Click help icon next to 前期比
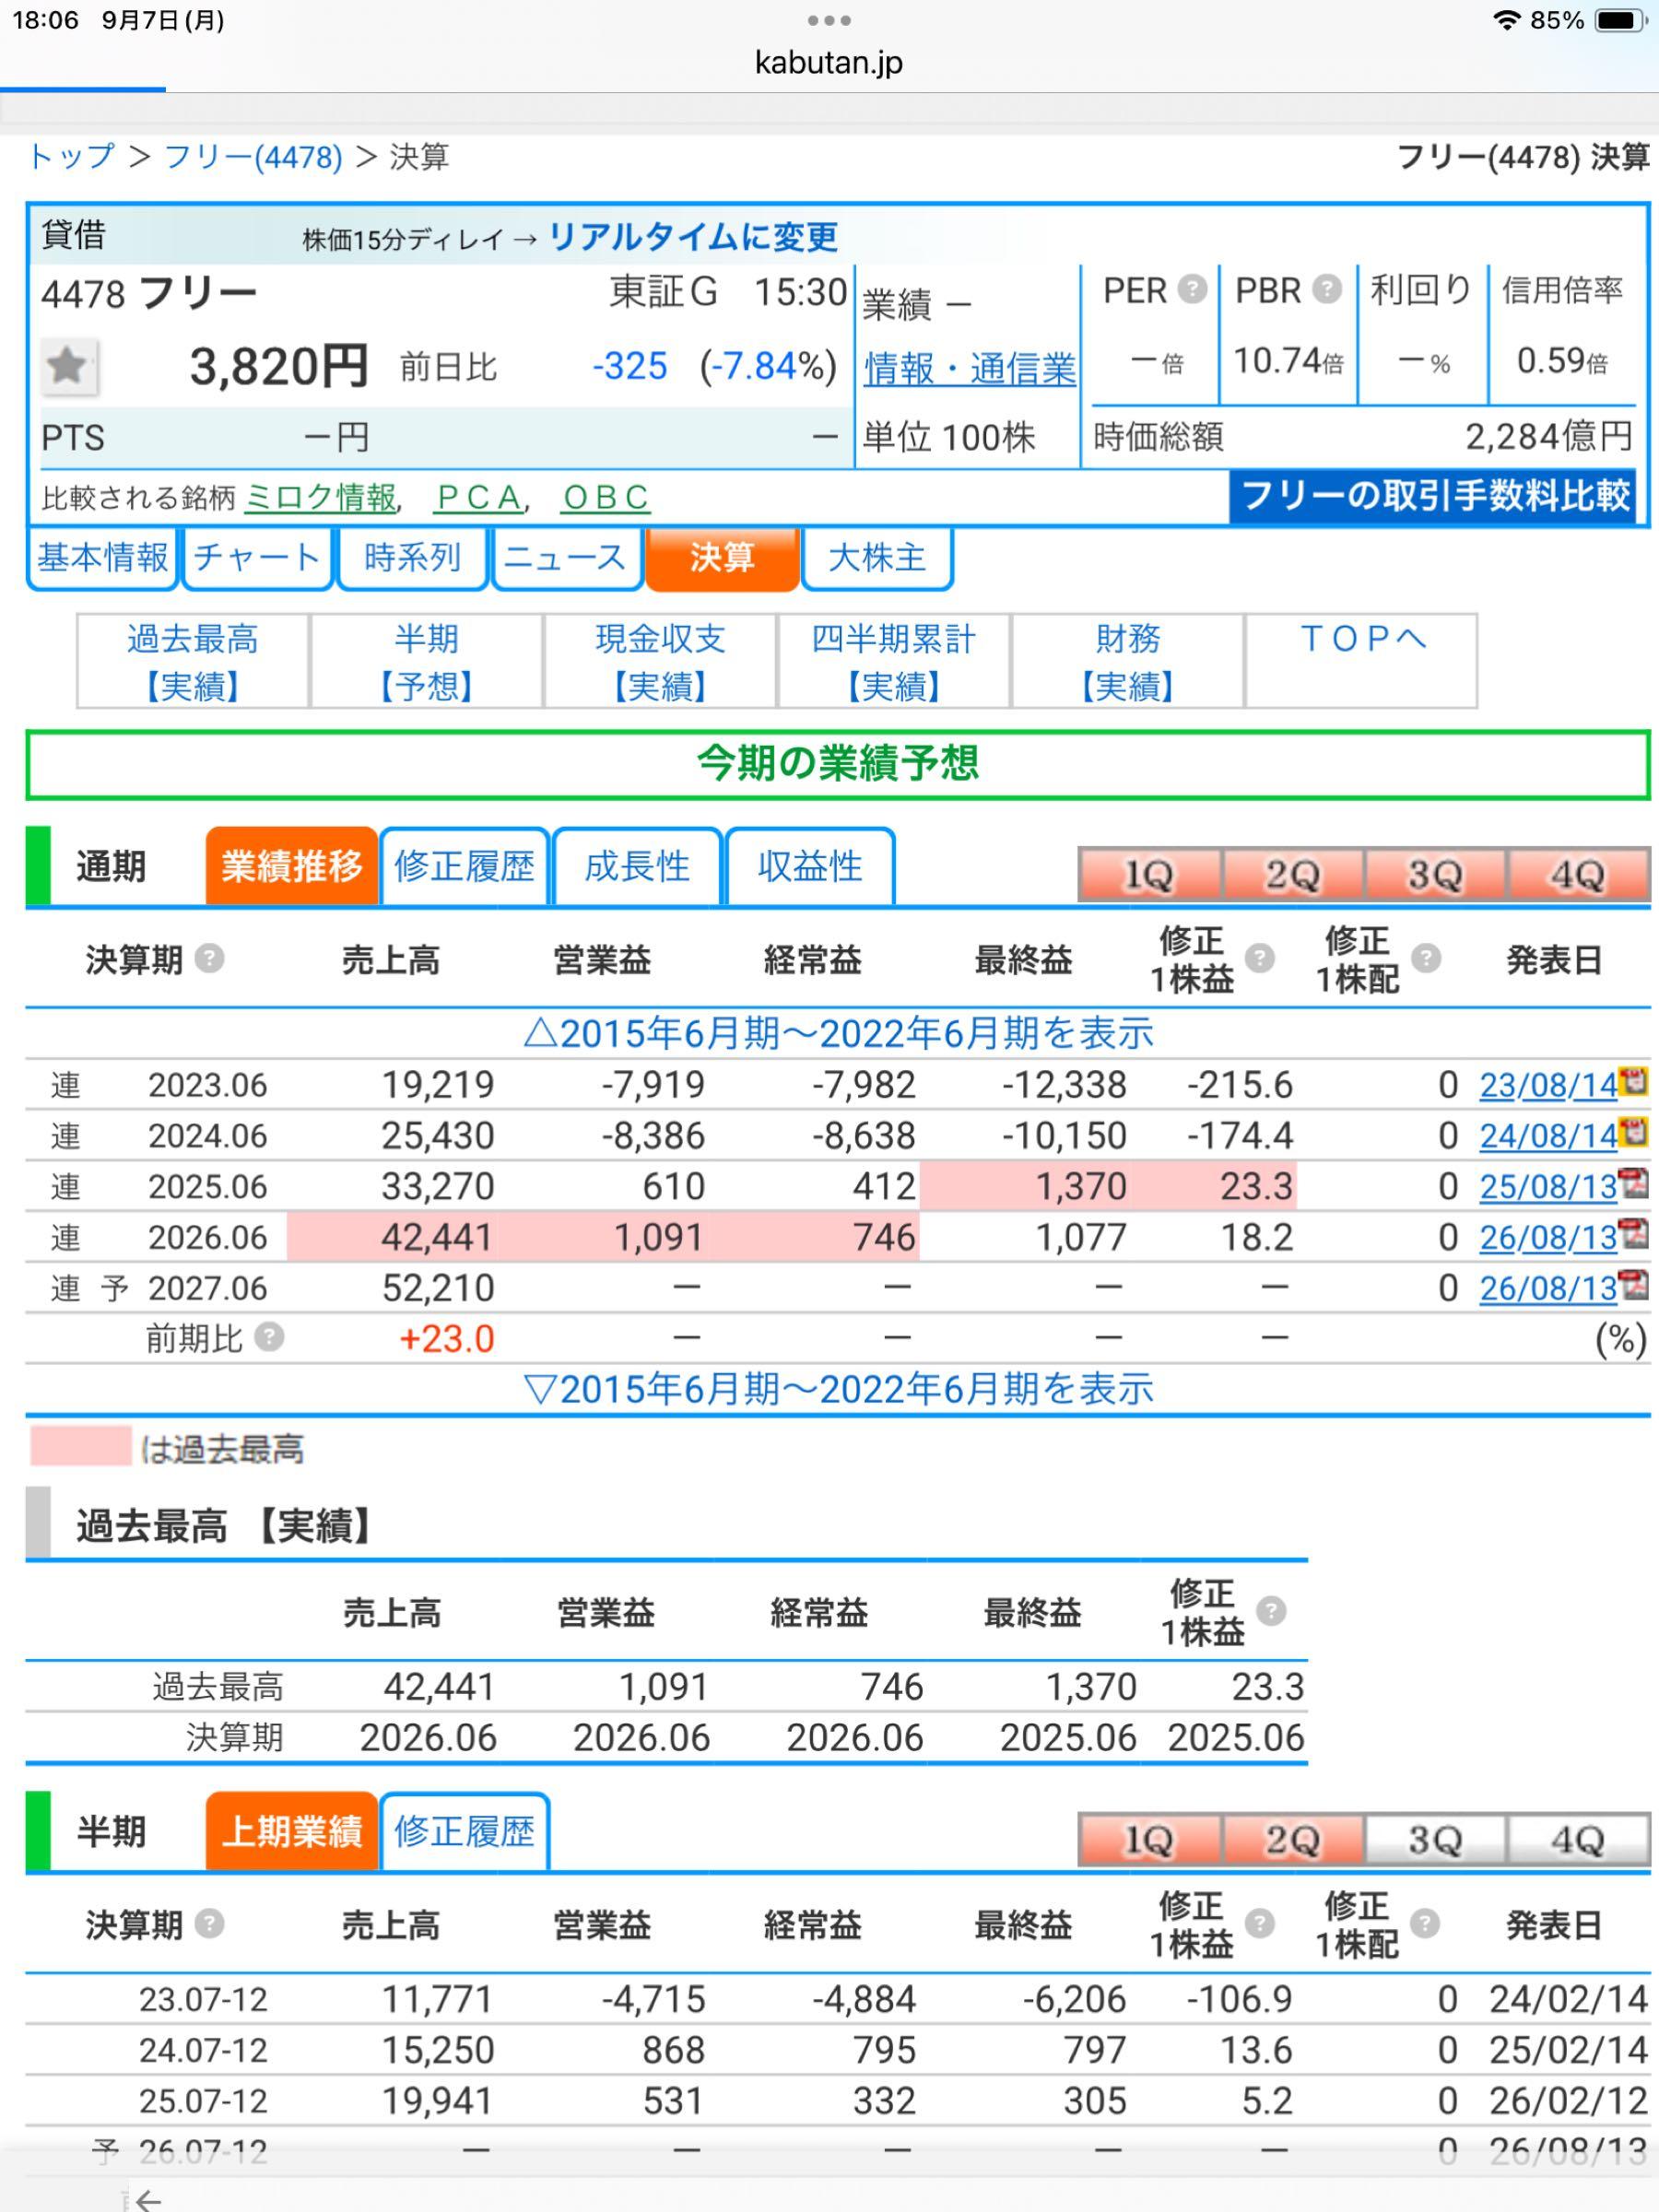Screen dimensions: 1659x2212 (269, 1336)
